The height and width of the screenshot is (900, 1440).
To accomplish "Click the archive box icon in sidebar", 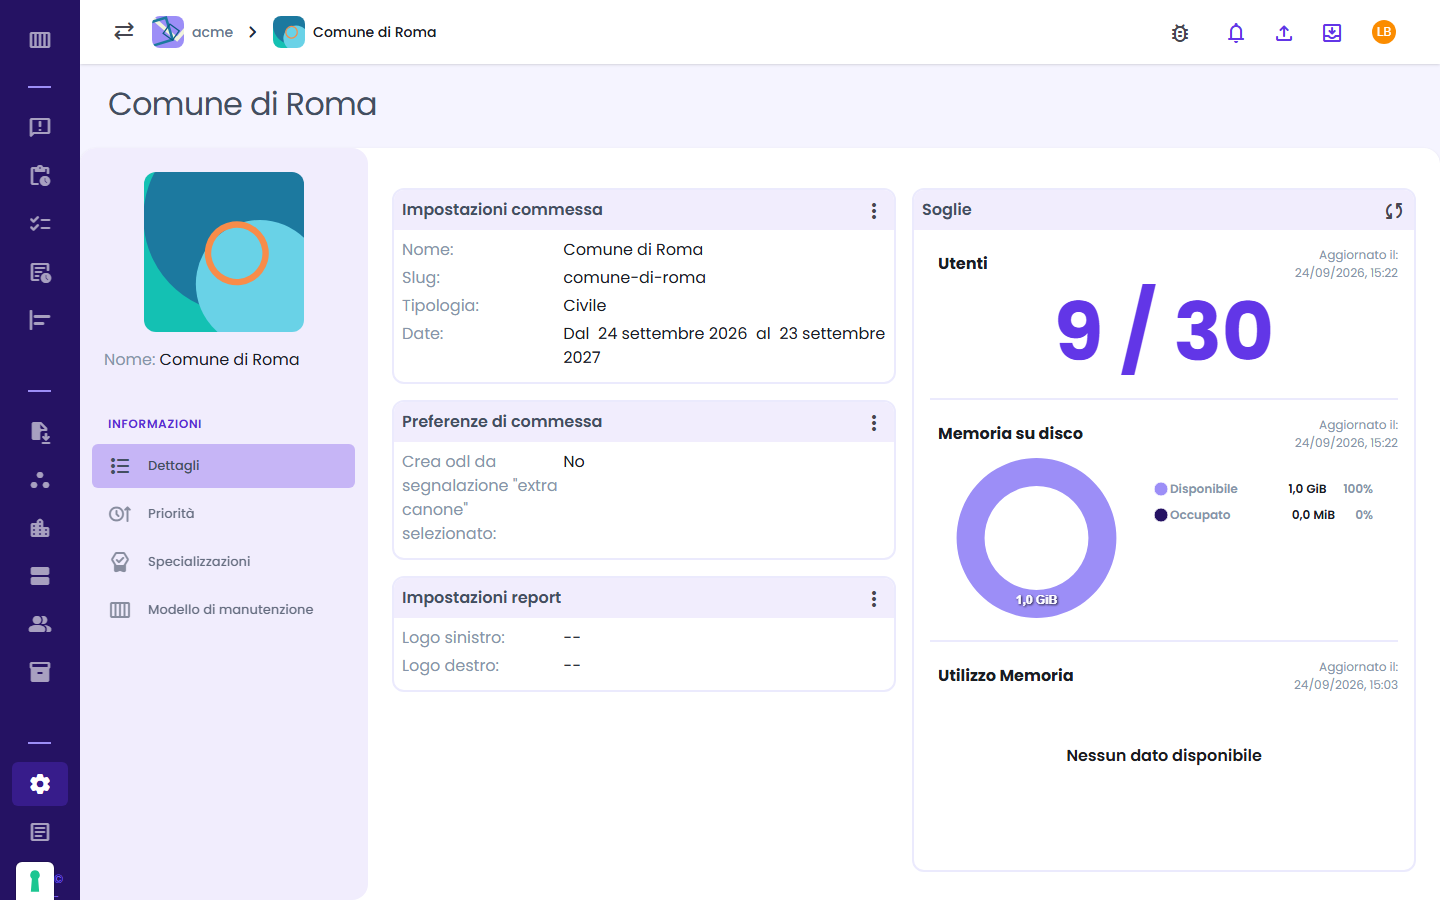I will [x=40, y=672].
